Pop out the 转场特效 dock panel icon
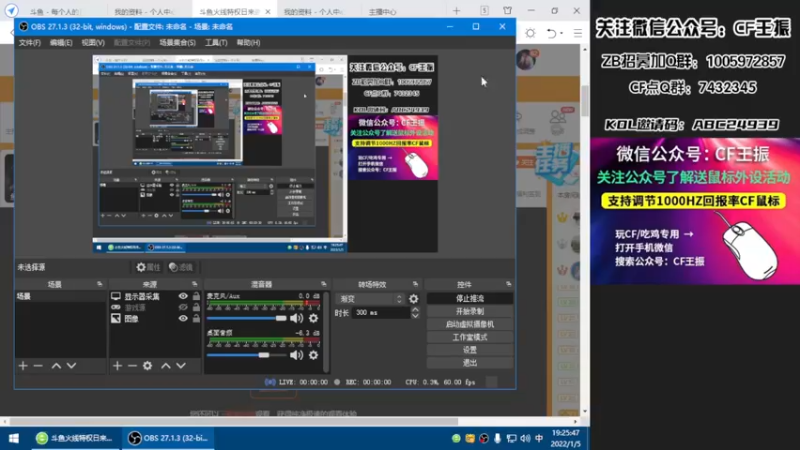 coord(415,284)
